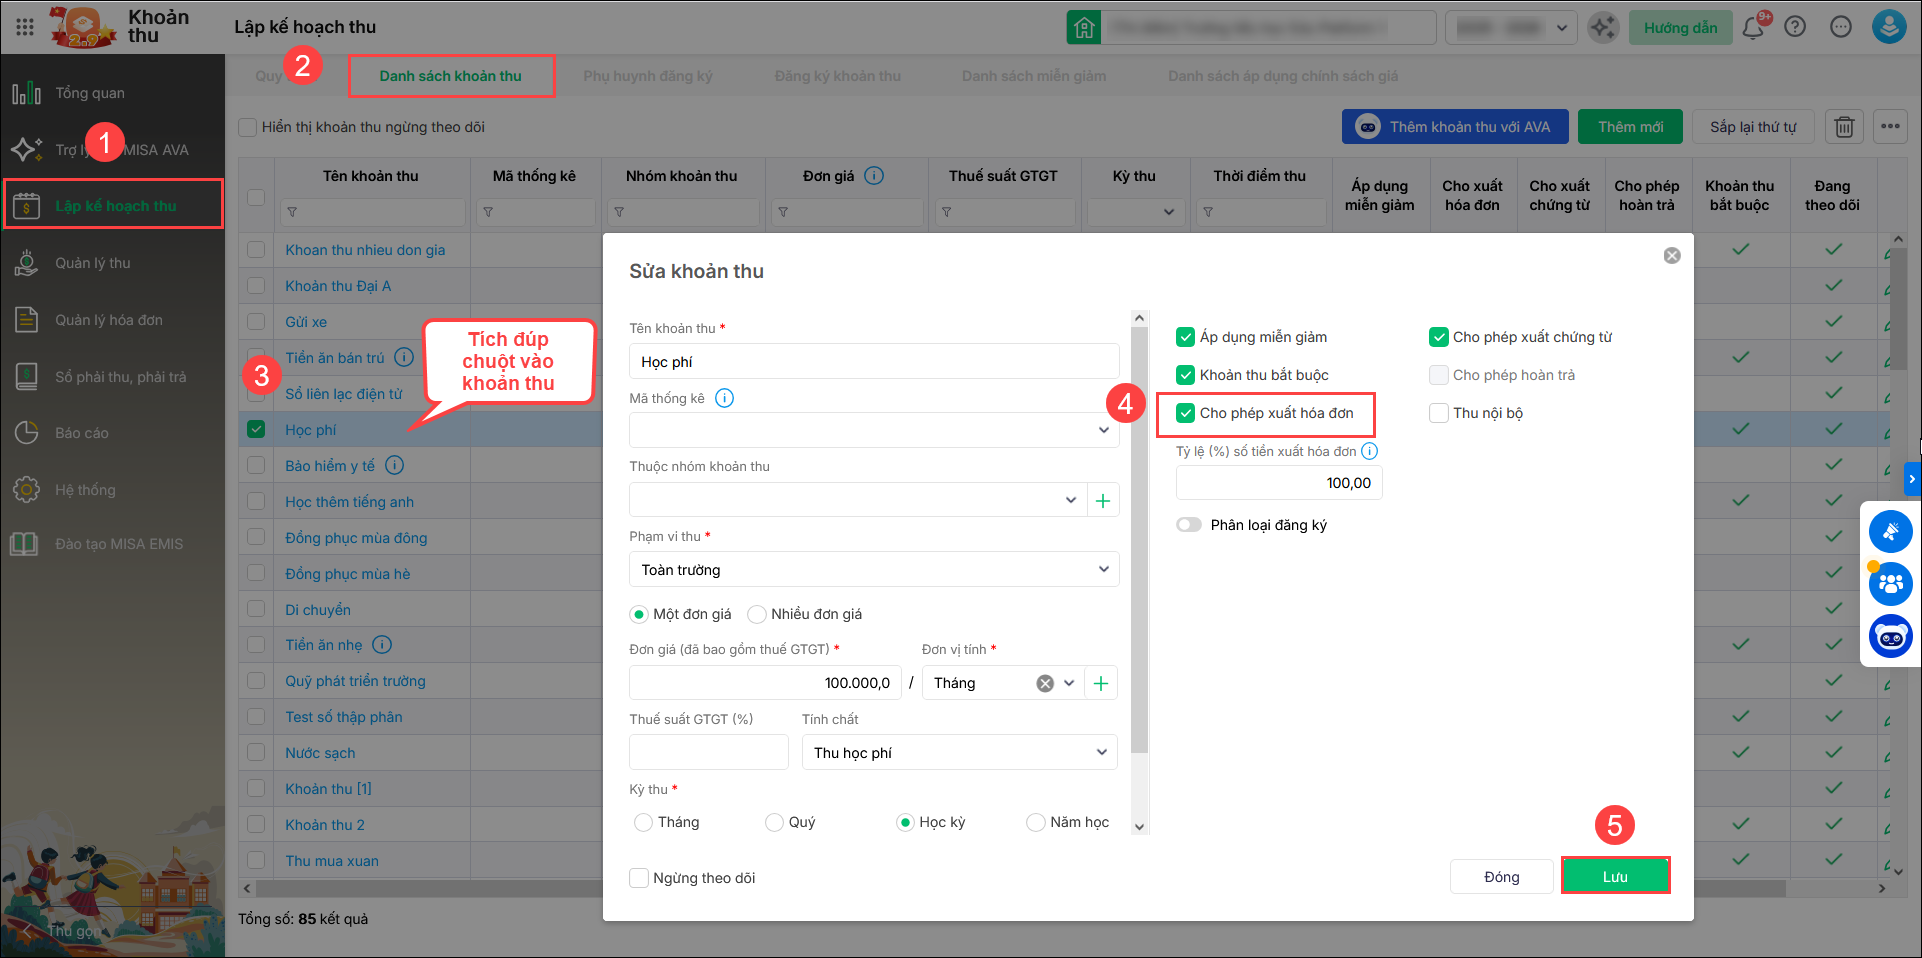Add new group with green plus icon
Image resolution: width=1922 pixels, height=958 pixels.
(x=1103, y=500)
